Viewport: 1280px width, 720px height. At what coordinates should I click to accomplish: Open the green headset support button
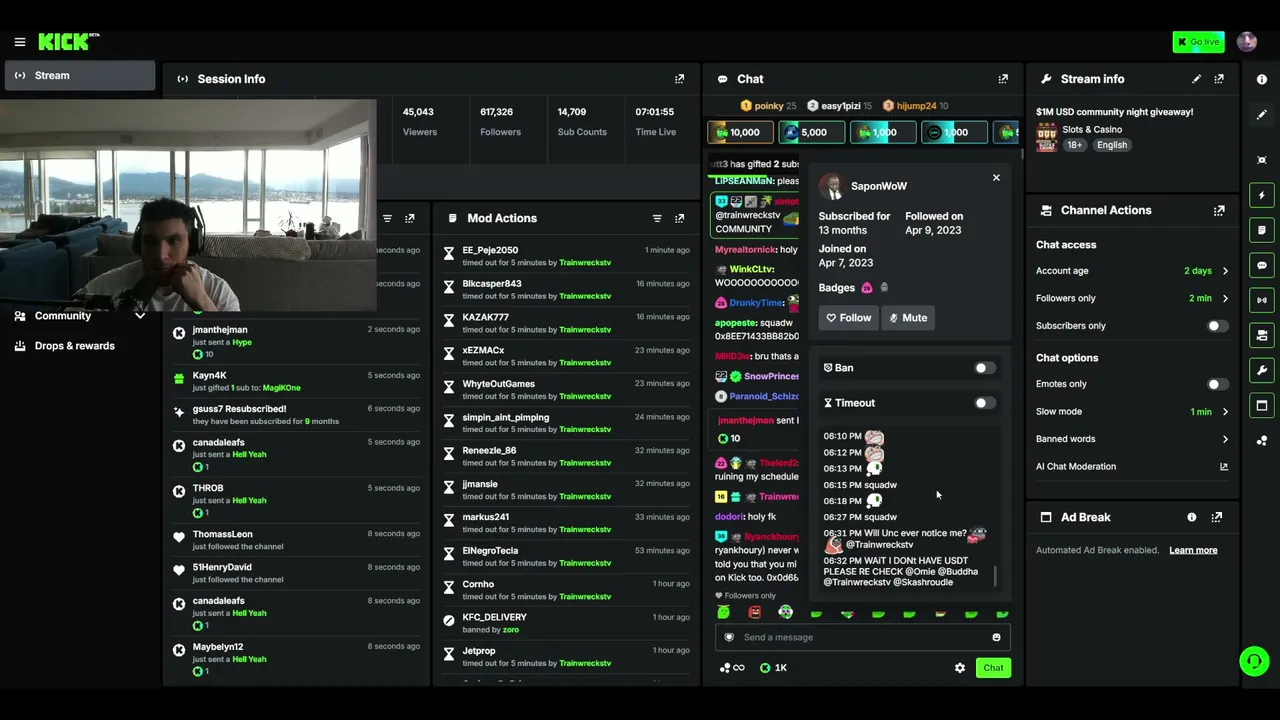pyautogui.click(x=1254, y=661)
